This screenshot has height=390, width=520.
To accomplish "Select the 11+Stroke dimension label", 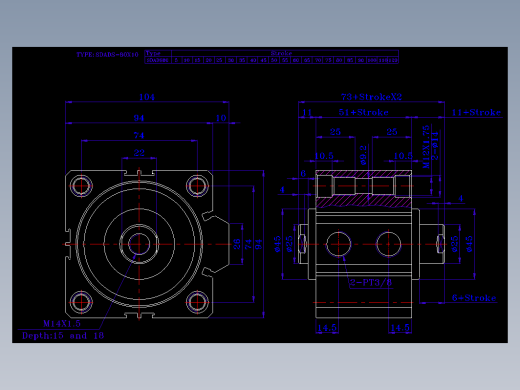I will coord(476,112).
